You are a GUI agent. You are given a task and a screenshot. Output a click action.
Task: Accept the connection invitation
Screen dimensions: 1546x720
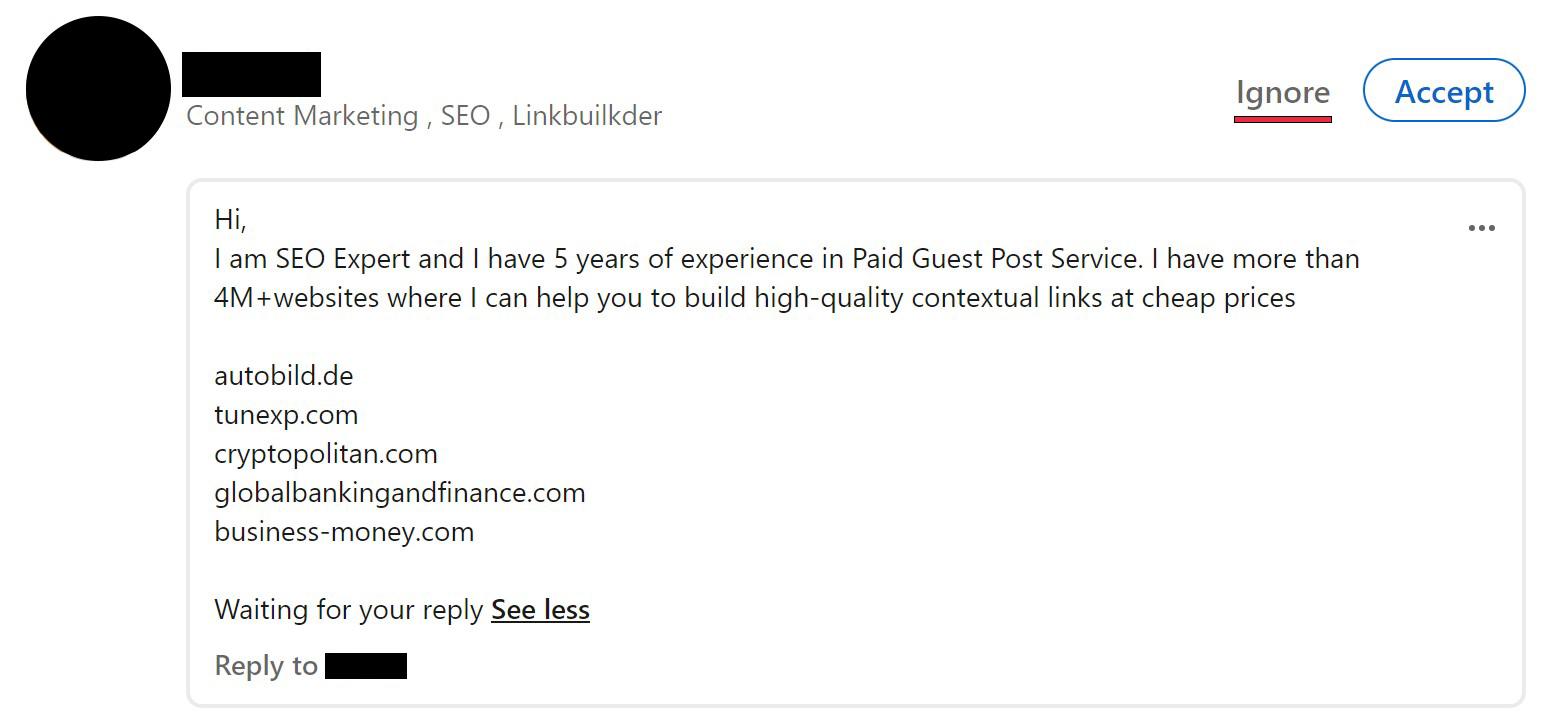pos(1444,91)
